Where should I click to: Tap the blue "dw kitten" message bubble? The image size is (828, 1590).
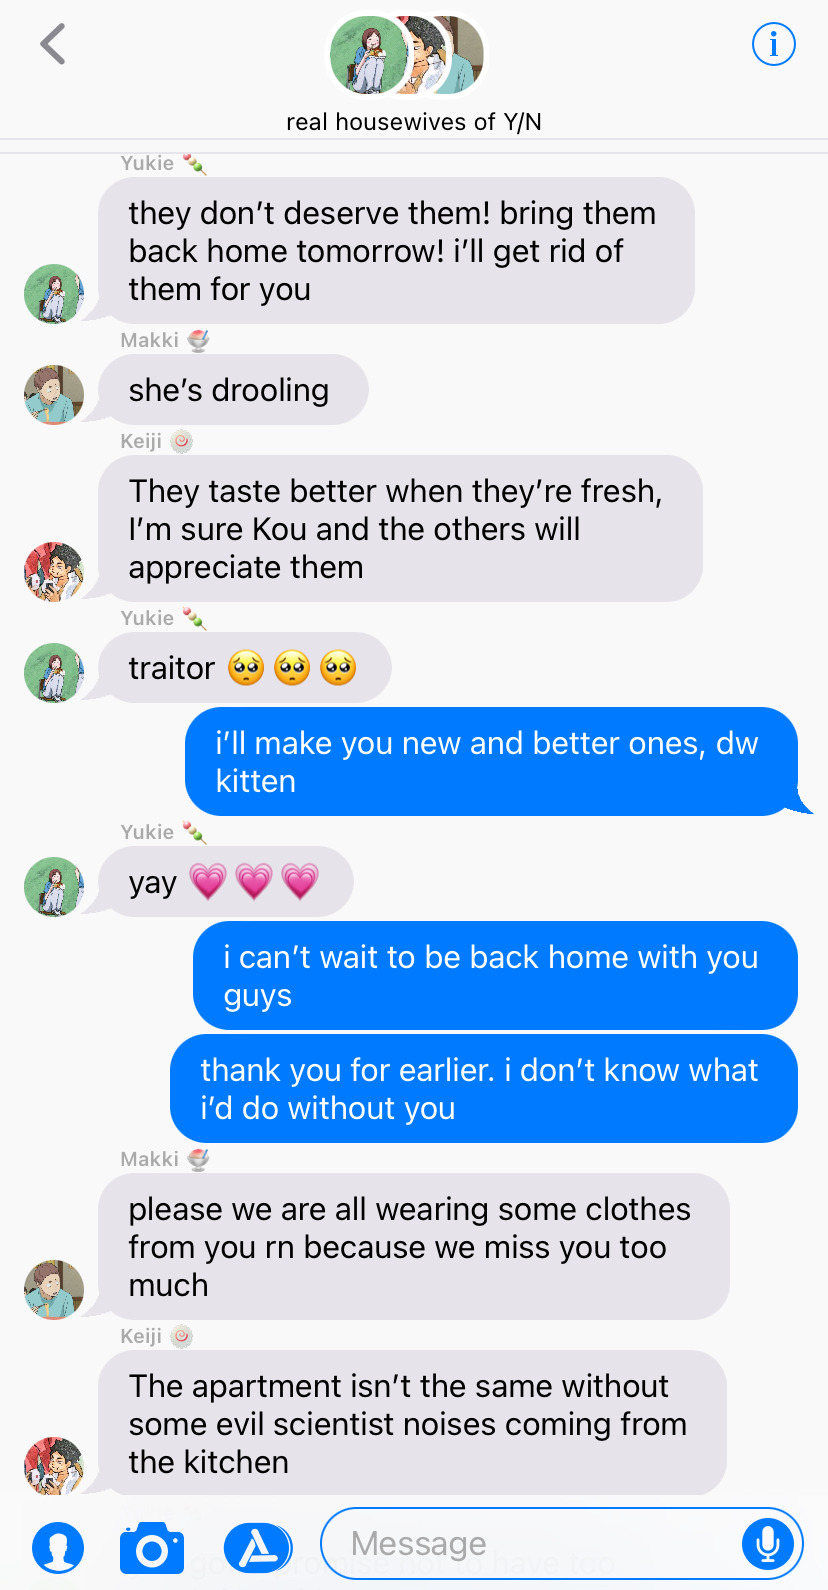click(x=492, y=762)
